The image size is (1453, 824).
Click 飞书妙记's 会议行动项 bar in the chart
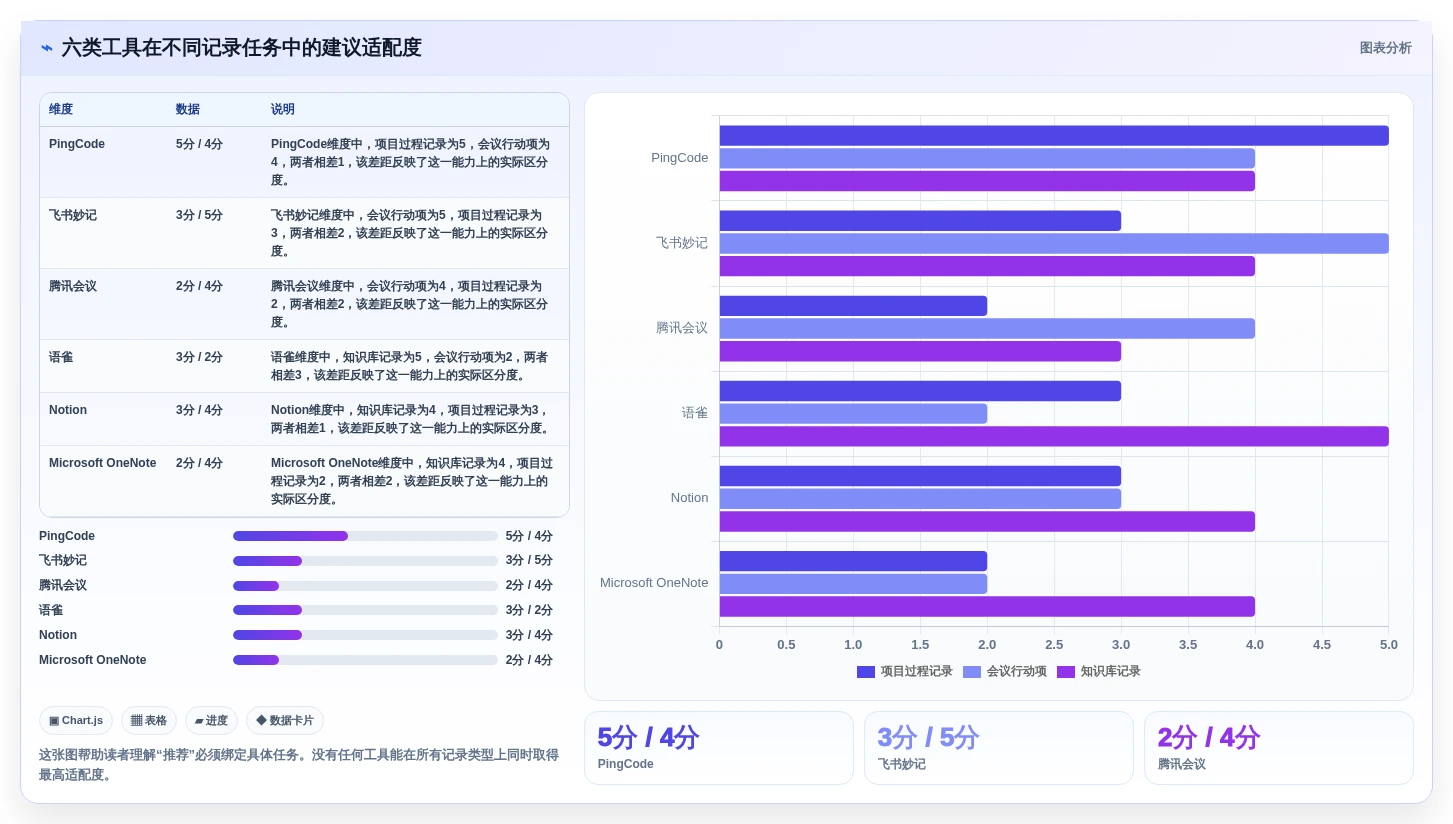tap(1054, 243)
